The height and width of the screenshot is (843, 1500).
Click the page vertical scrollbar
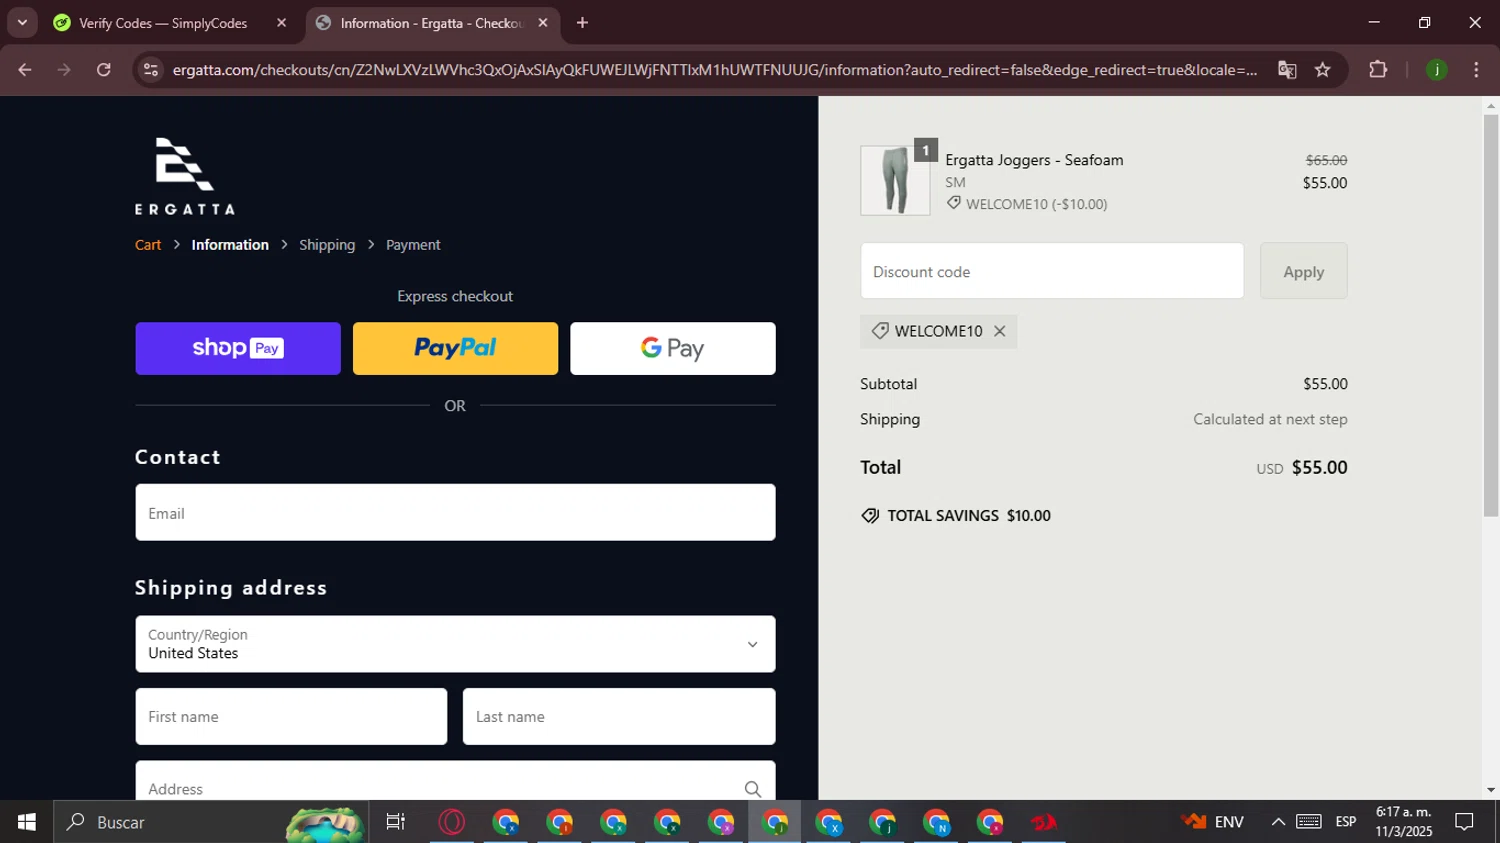click(x=1491, y=315)
